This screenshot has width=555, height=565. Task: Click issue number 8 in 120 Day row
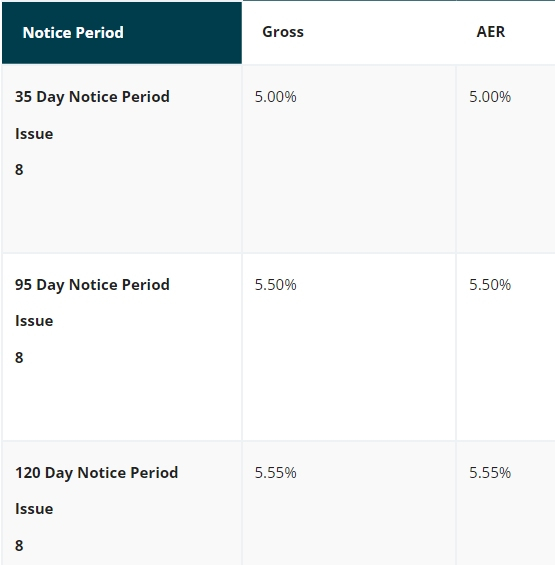click(x=19, y=546)
